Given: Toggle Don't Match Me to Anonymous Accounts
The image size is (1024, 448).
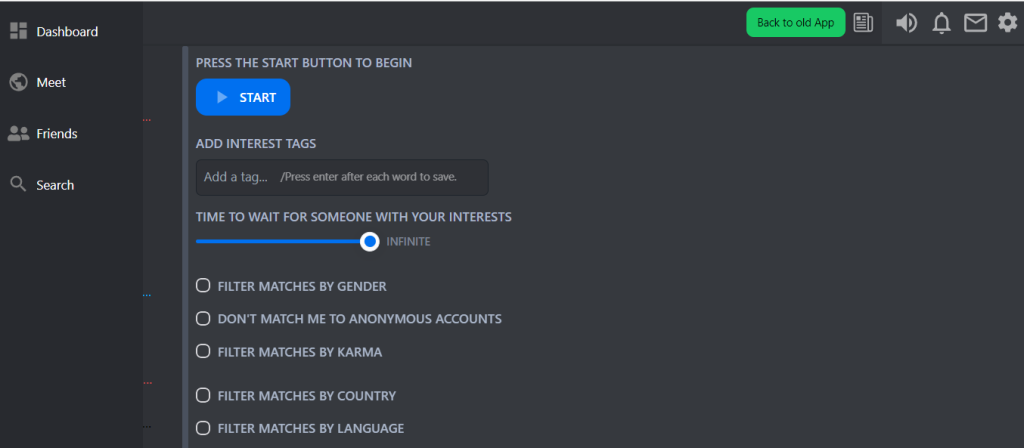Looking at the screenshot, I should pyautogui.click(x=203, y=319).
